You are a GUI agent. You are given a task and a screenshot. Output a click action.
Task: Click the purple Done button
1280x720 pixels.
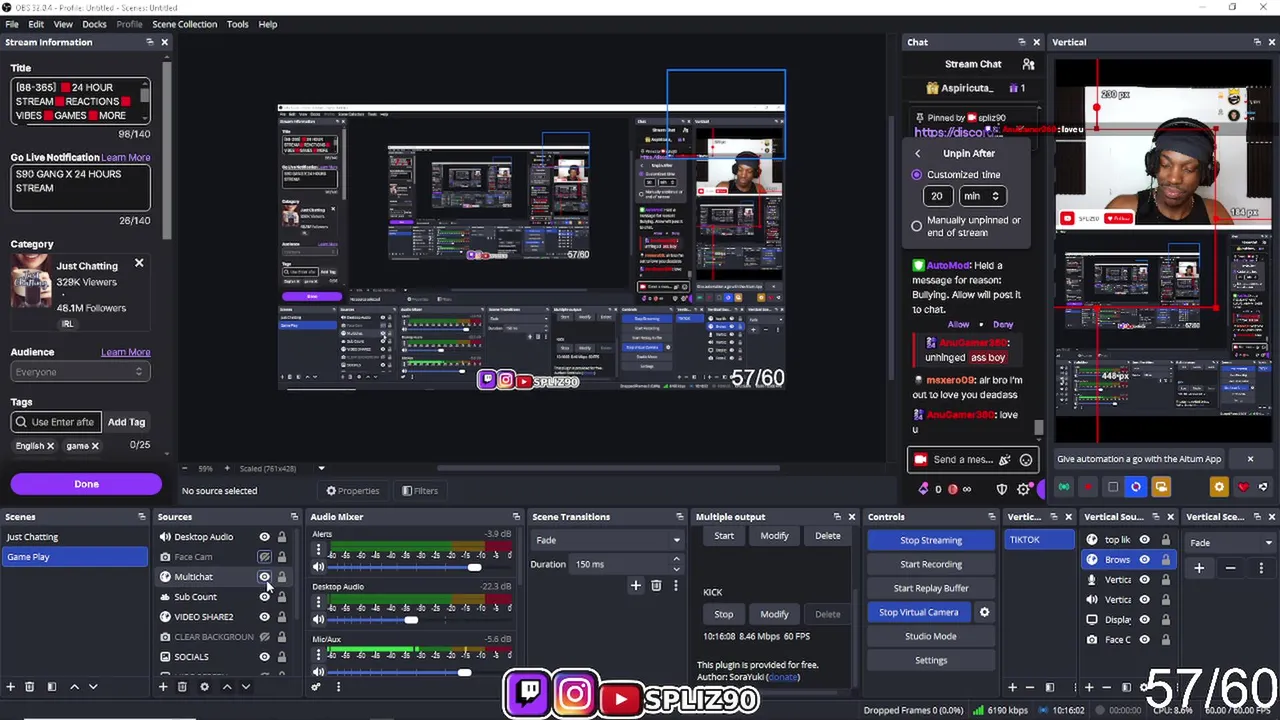[x=86, y=484]
